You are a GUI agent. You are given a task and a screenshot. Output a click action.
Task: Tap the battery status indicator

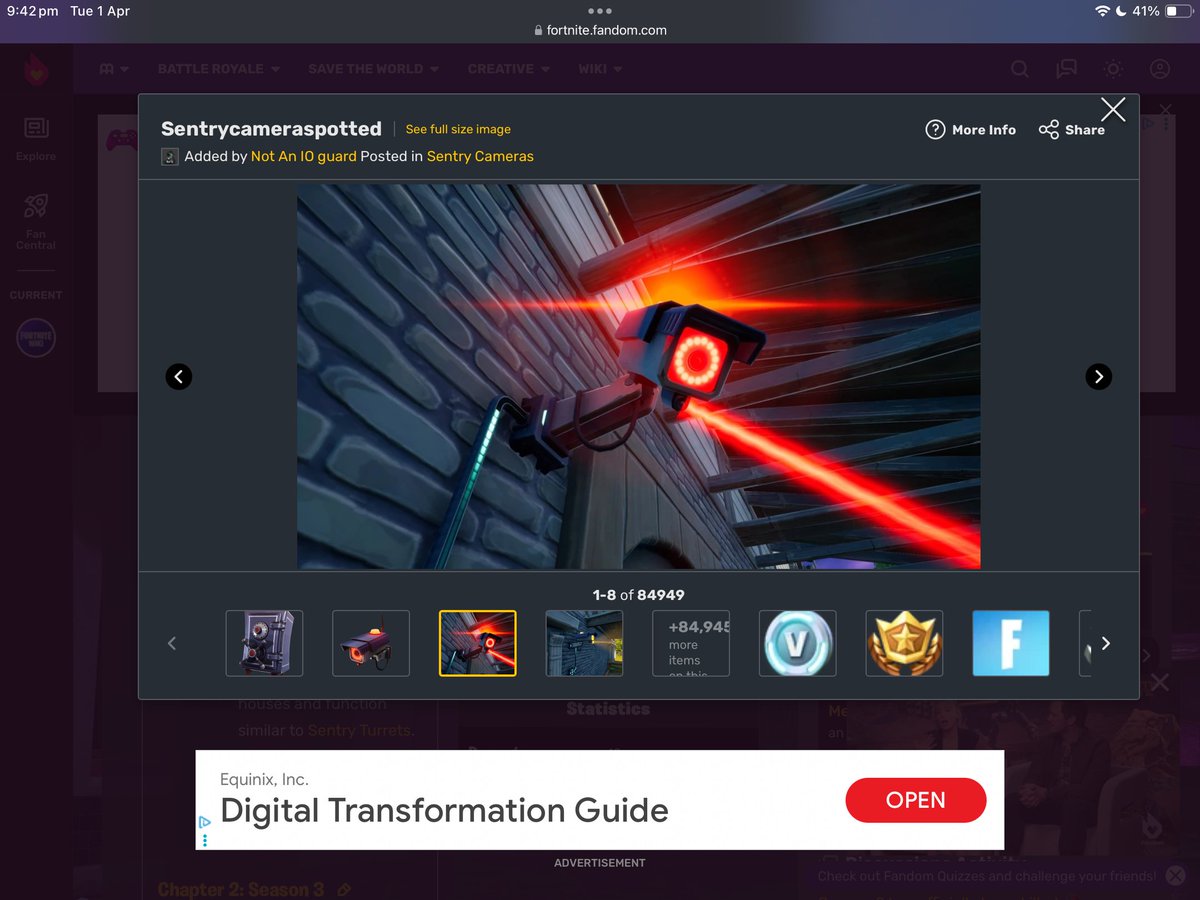(x=1176, y=11)
